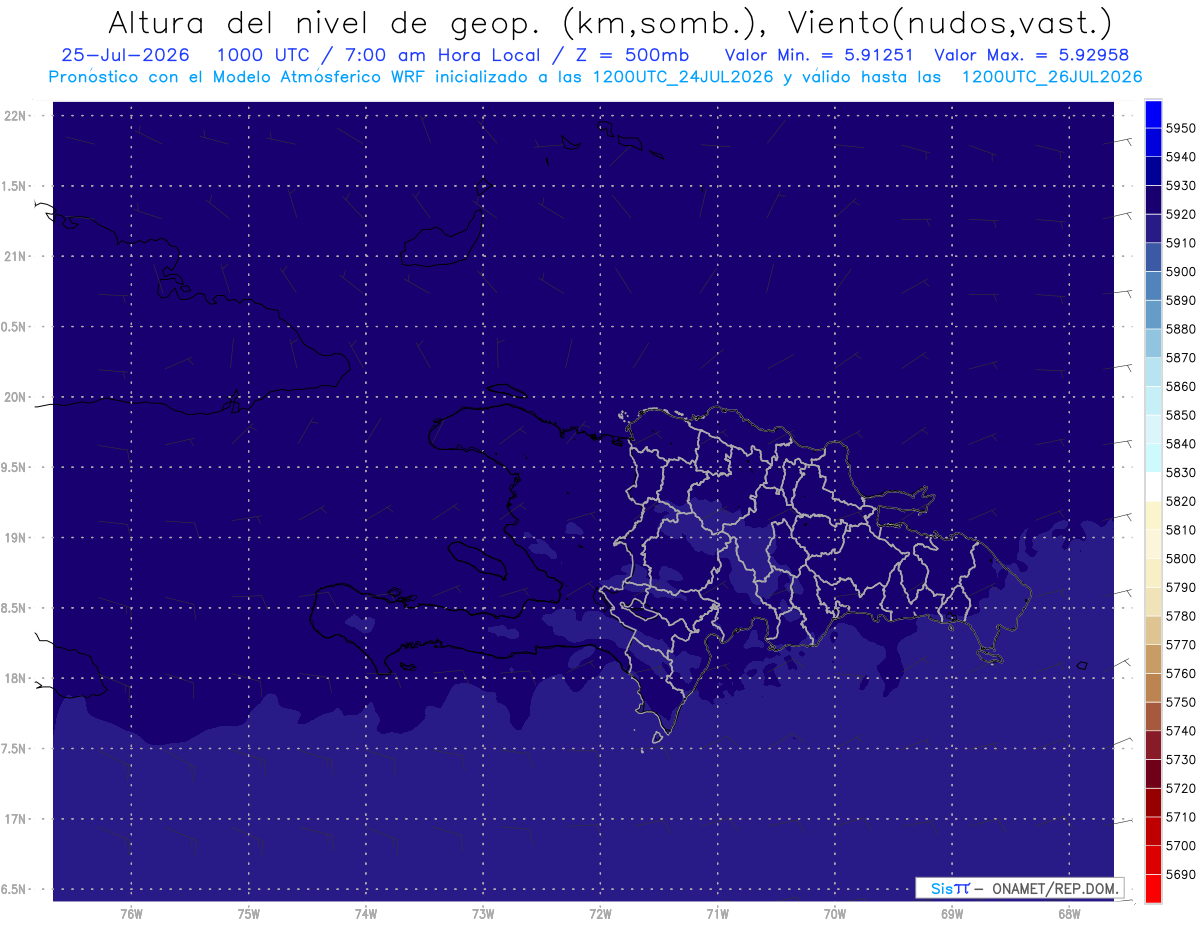Click the "75W" longitude label
1200x927 pixels.
pyautogui.click(x=248, y=913)
